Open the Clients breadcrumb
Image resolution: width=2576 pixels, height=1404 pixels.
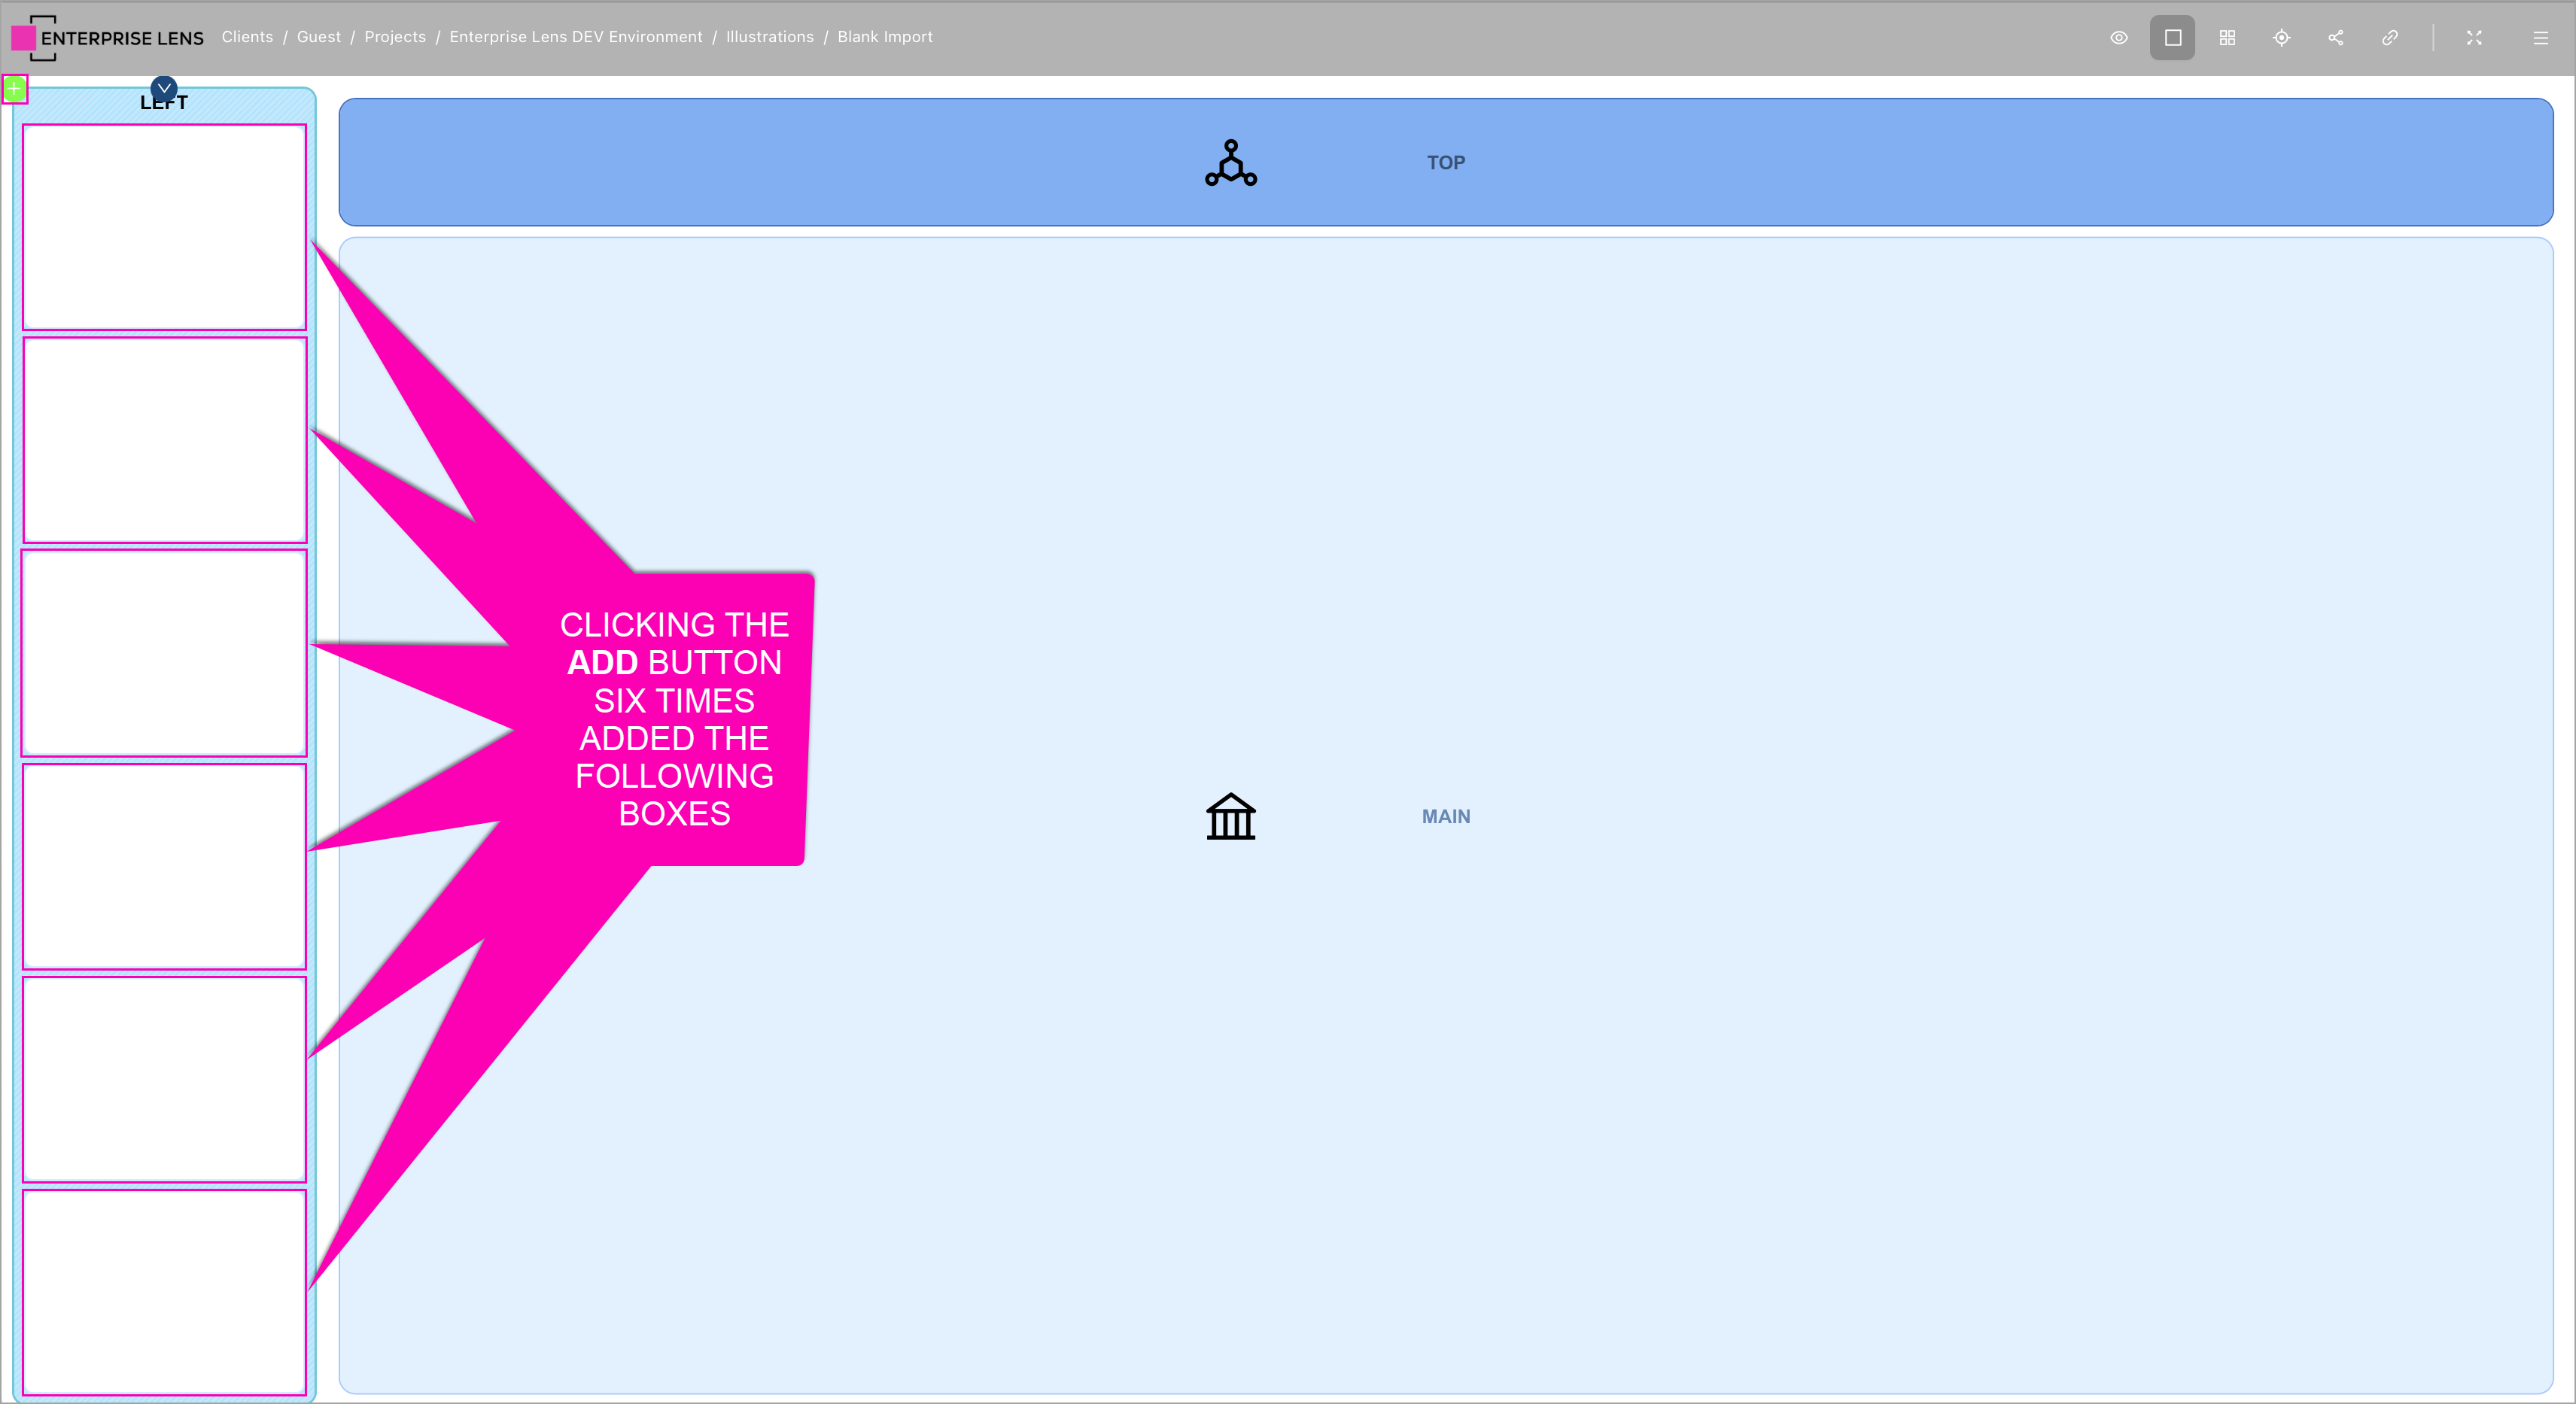[247, 37]
